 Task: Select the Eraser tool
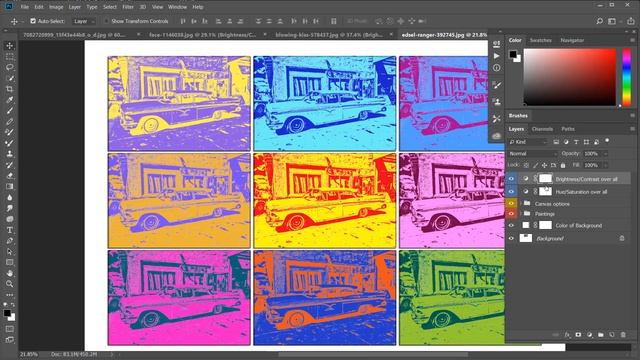point(10,176)
